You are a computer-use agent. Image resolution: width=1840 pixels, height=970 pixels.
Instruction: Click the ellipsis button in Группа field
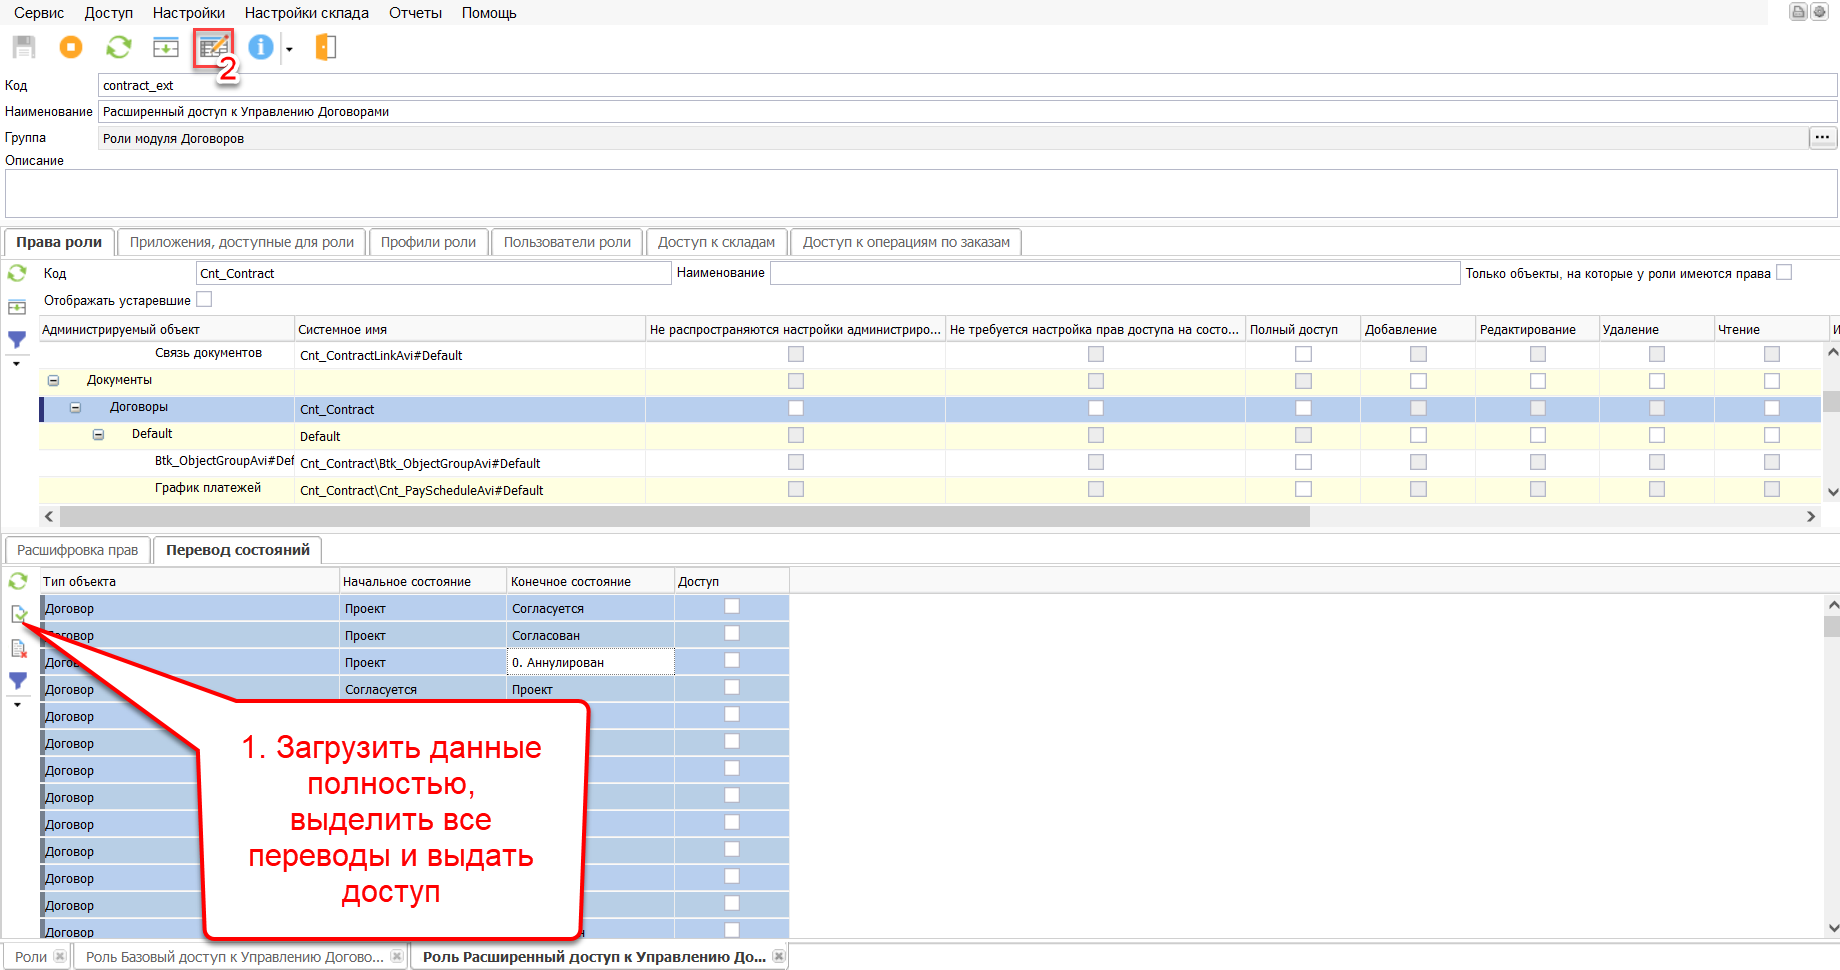click(1822, 138)
